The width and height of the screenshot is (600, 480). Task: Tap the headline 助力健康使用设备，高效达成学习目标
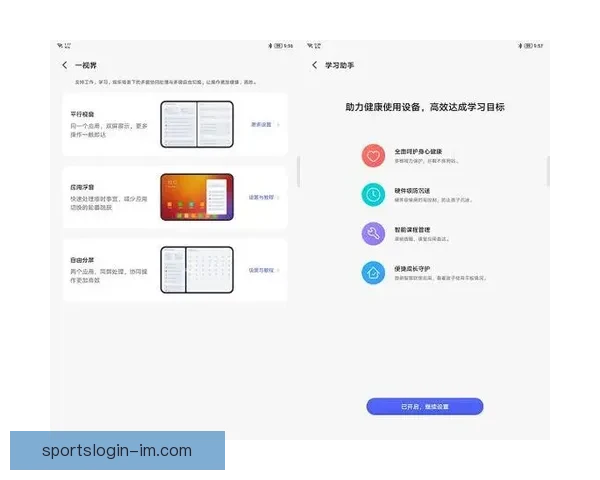(425, 107)
